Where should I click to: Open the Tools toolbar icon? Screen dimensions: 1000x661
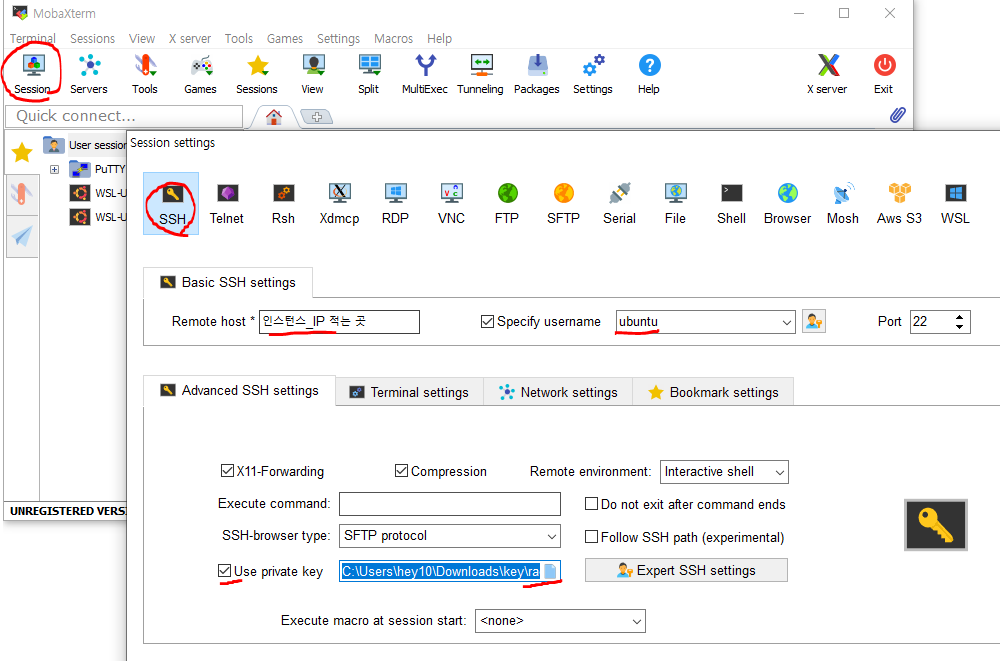click(x=145, y=74)
